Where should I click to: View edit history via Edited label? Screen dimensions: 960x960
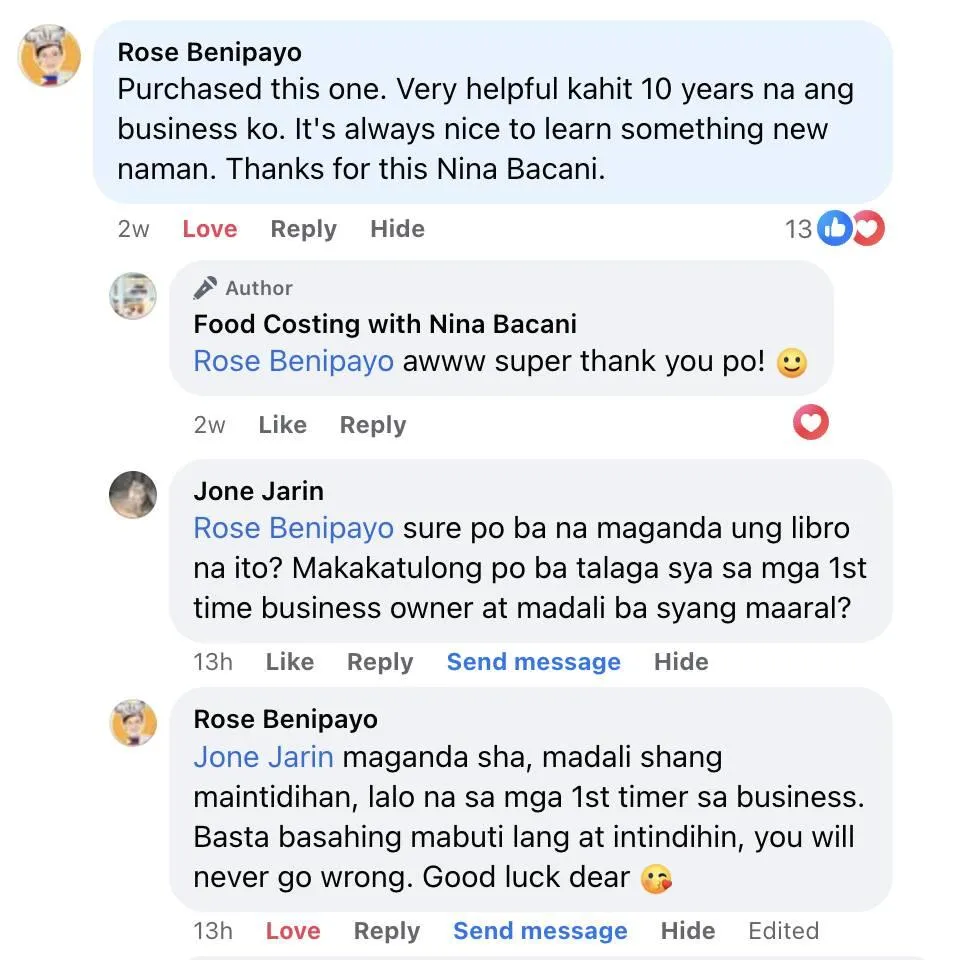coord(784,931)
